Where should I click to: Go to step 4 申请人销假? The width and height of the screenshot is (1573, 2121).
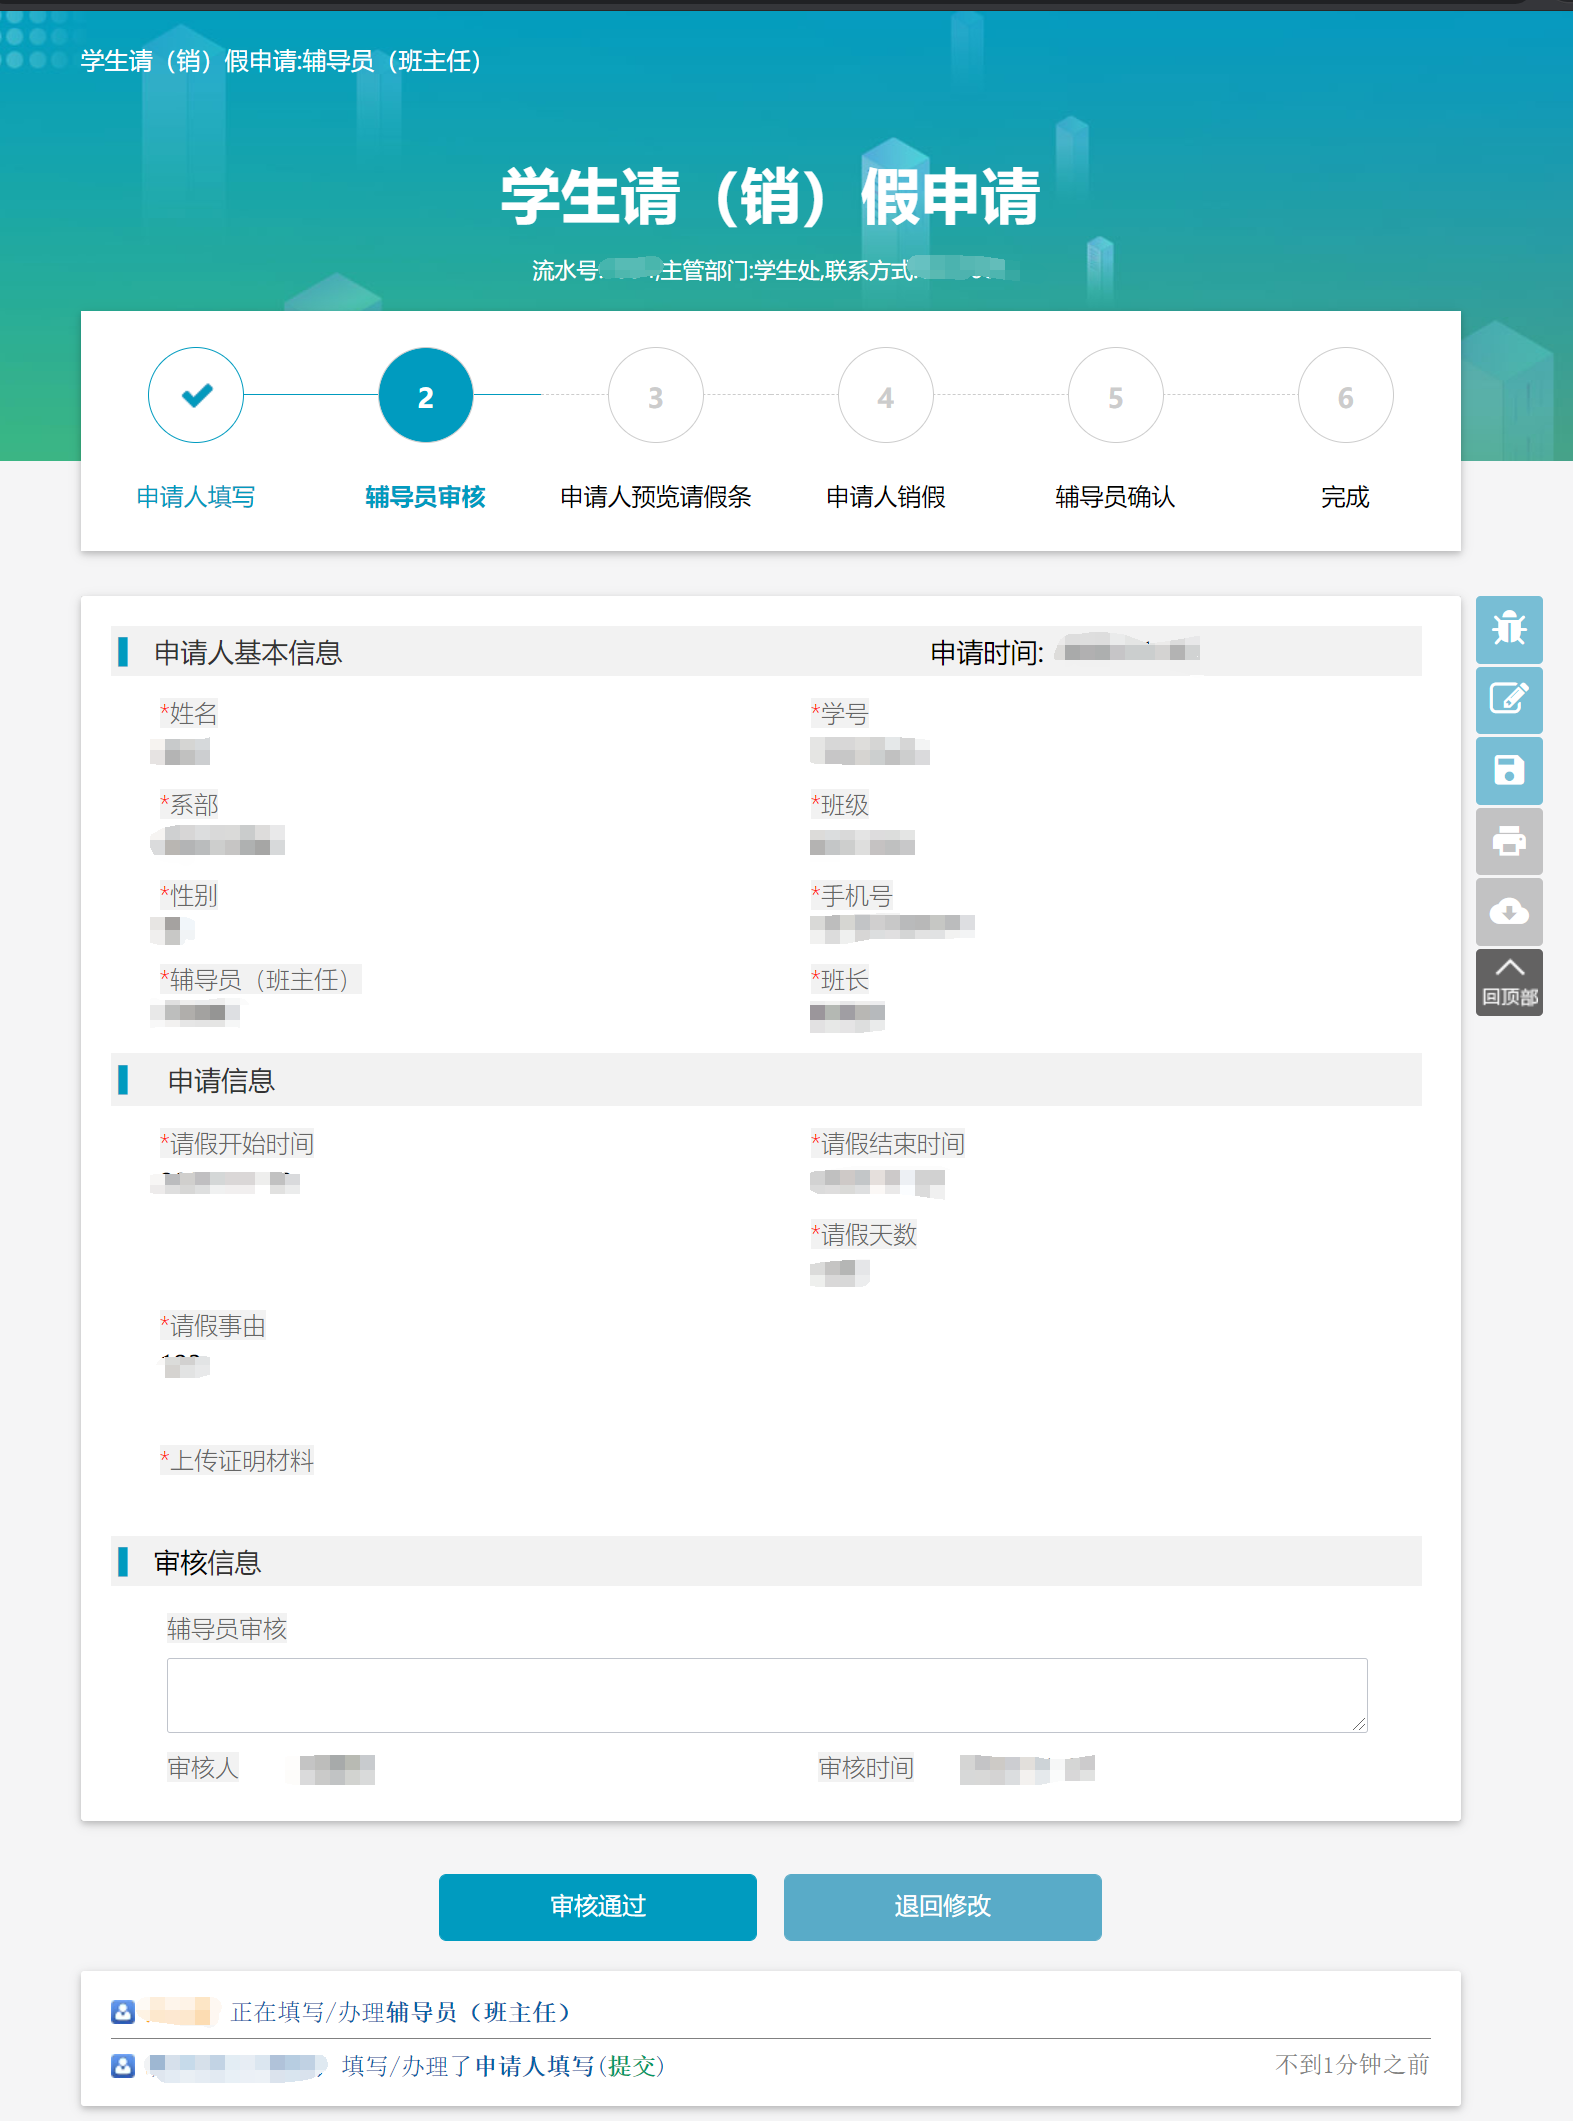coord(886,395)
